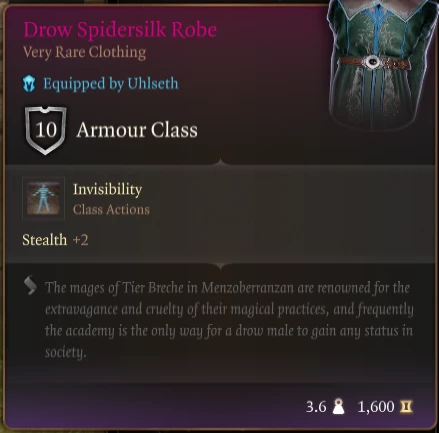Viewport: 439px width, 433px height.
Task: Click the lore scroll icon beside description
Action: tap(30, 286)
